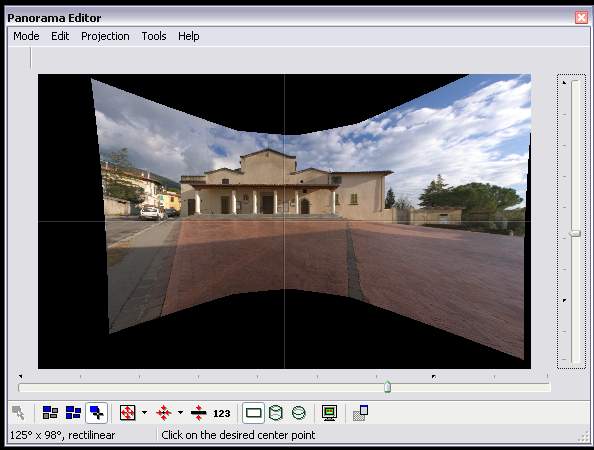Select the edit individual images mode icon
This screenshot has width=594, height=450.
click(x=50, y=412)
